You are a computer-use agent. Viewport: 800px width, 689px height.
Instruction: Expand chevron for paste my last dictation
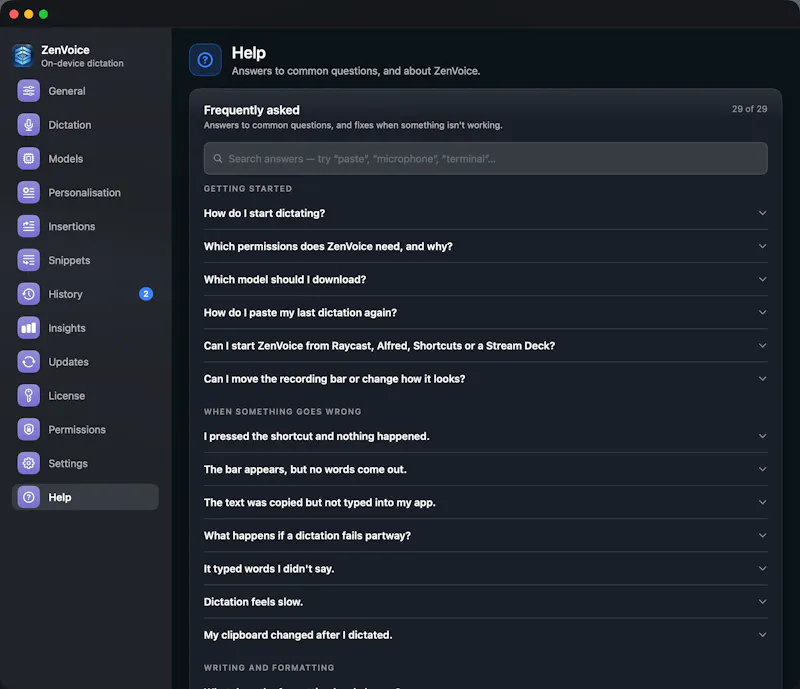(x=762, y=312)
